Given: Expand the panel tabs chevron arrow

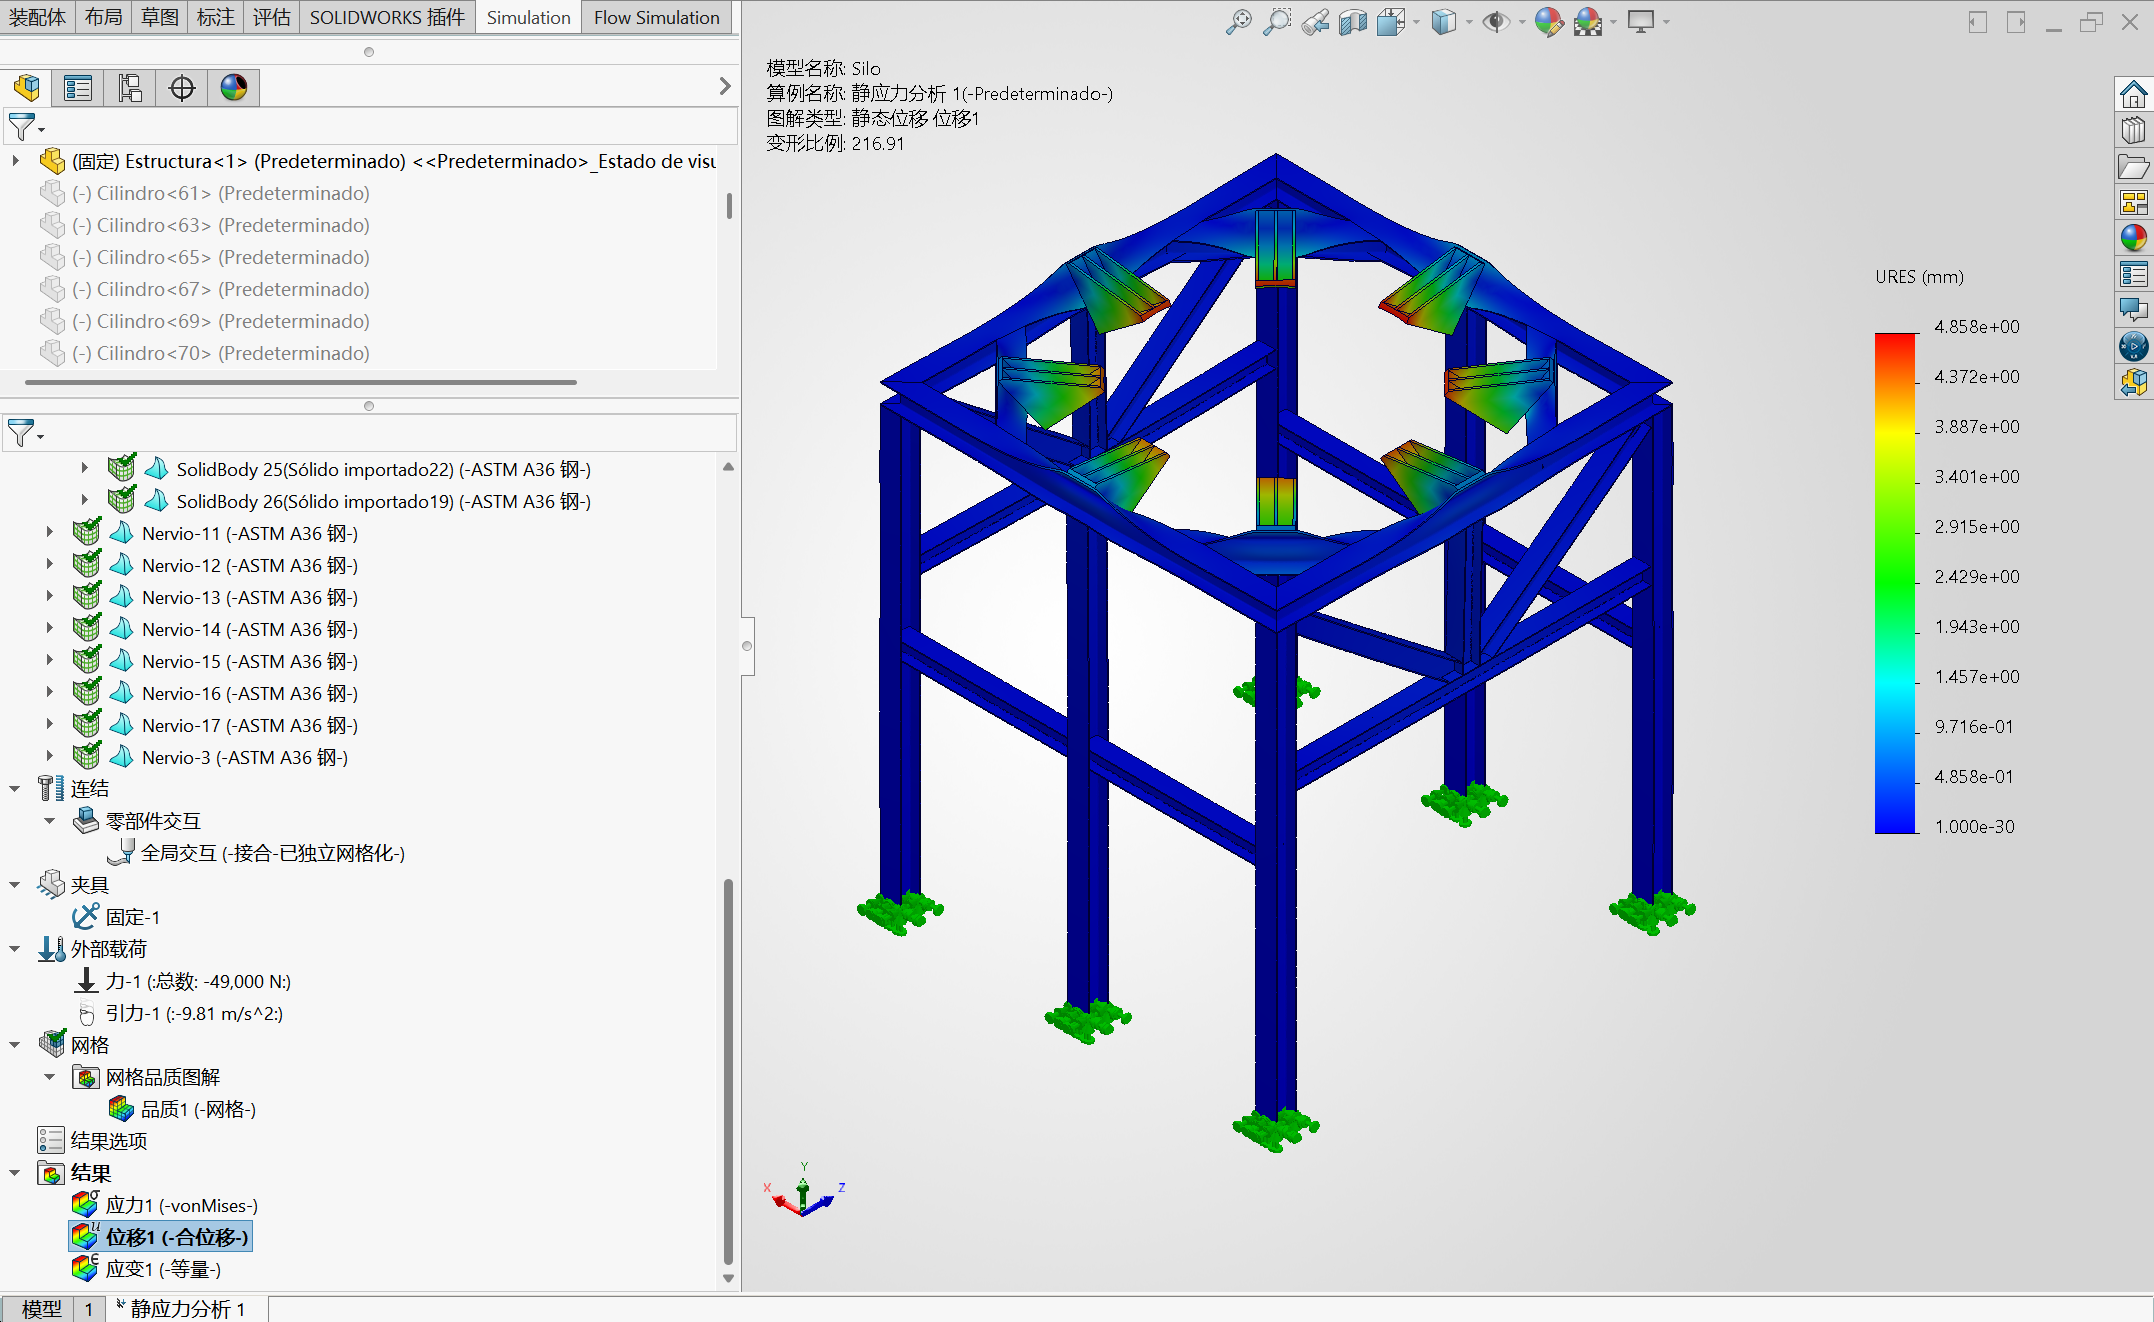Looking at the screenshot, I should click(725, 87).
